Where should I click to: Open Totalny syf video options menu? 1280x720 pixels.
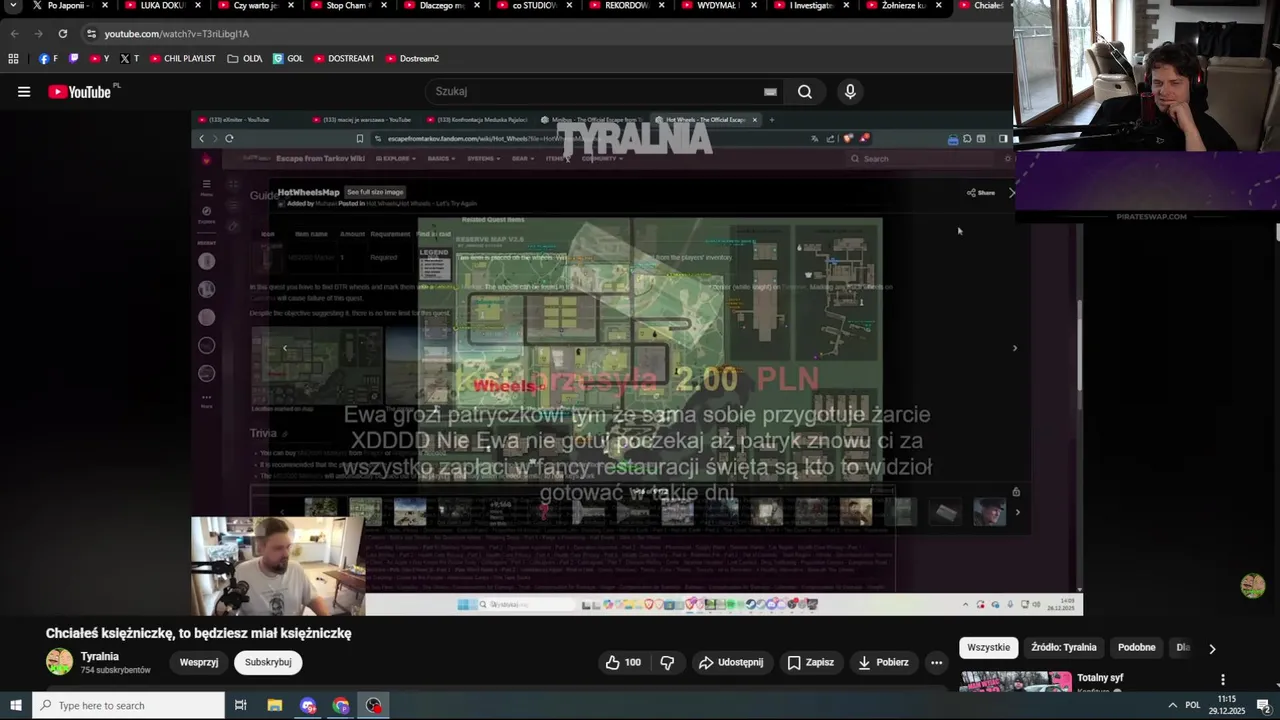(1222, 680)
